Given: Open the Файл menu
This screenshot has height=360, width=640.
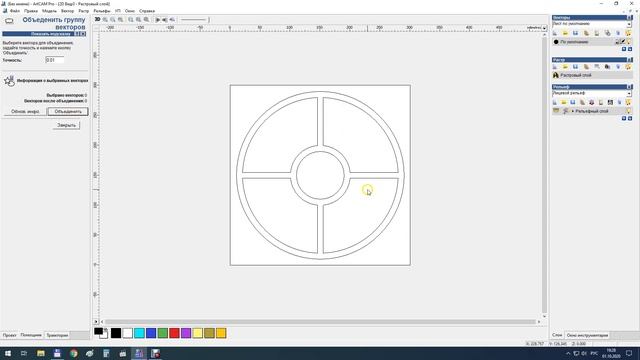Looking at the screenshot, I should point(15,11).
